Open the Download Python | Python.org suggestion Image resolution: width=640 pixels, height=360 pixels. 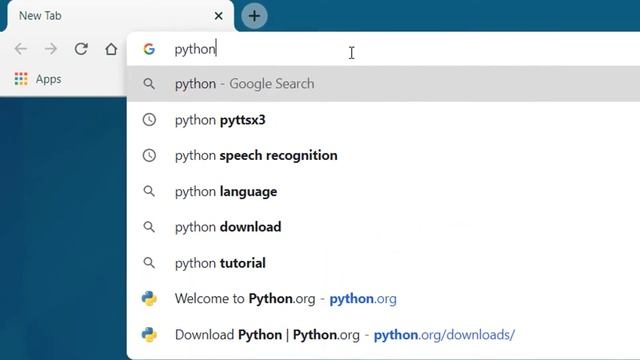[384, 335]
